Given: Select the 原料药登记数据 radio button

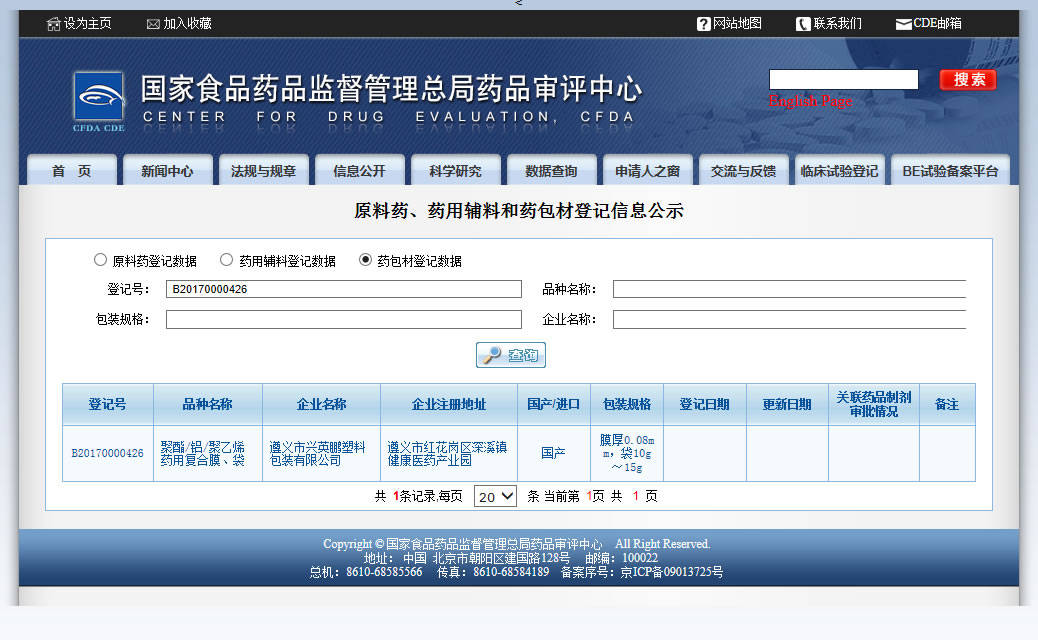Looking at the screenshot, I should coord(100,260).
